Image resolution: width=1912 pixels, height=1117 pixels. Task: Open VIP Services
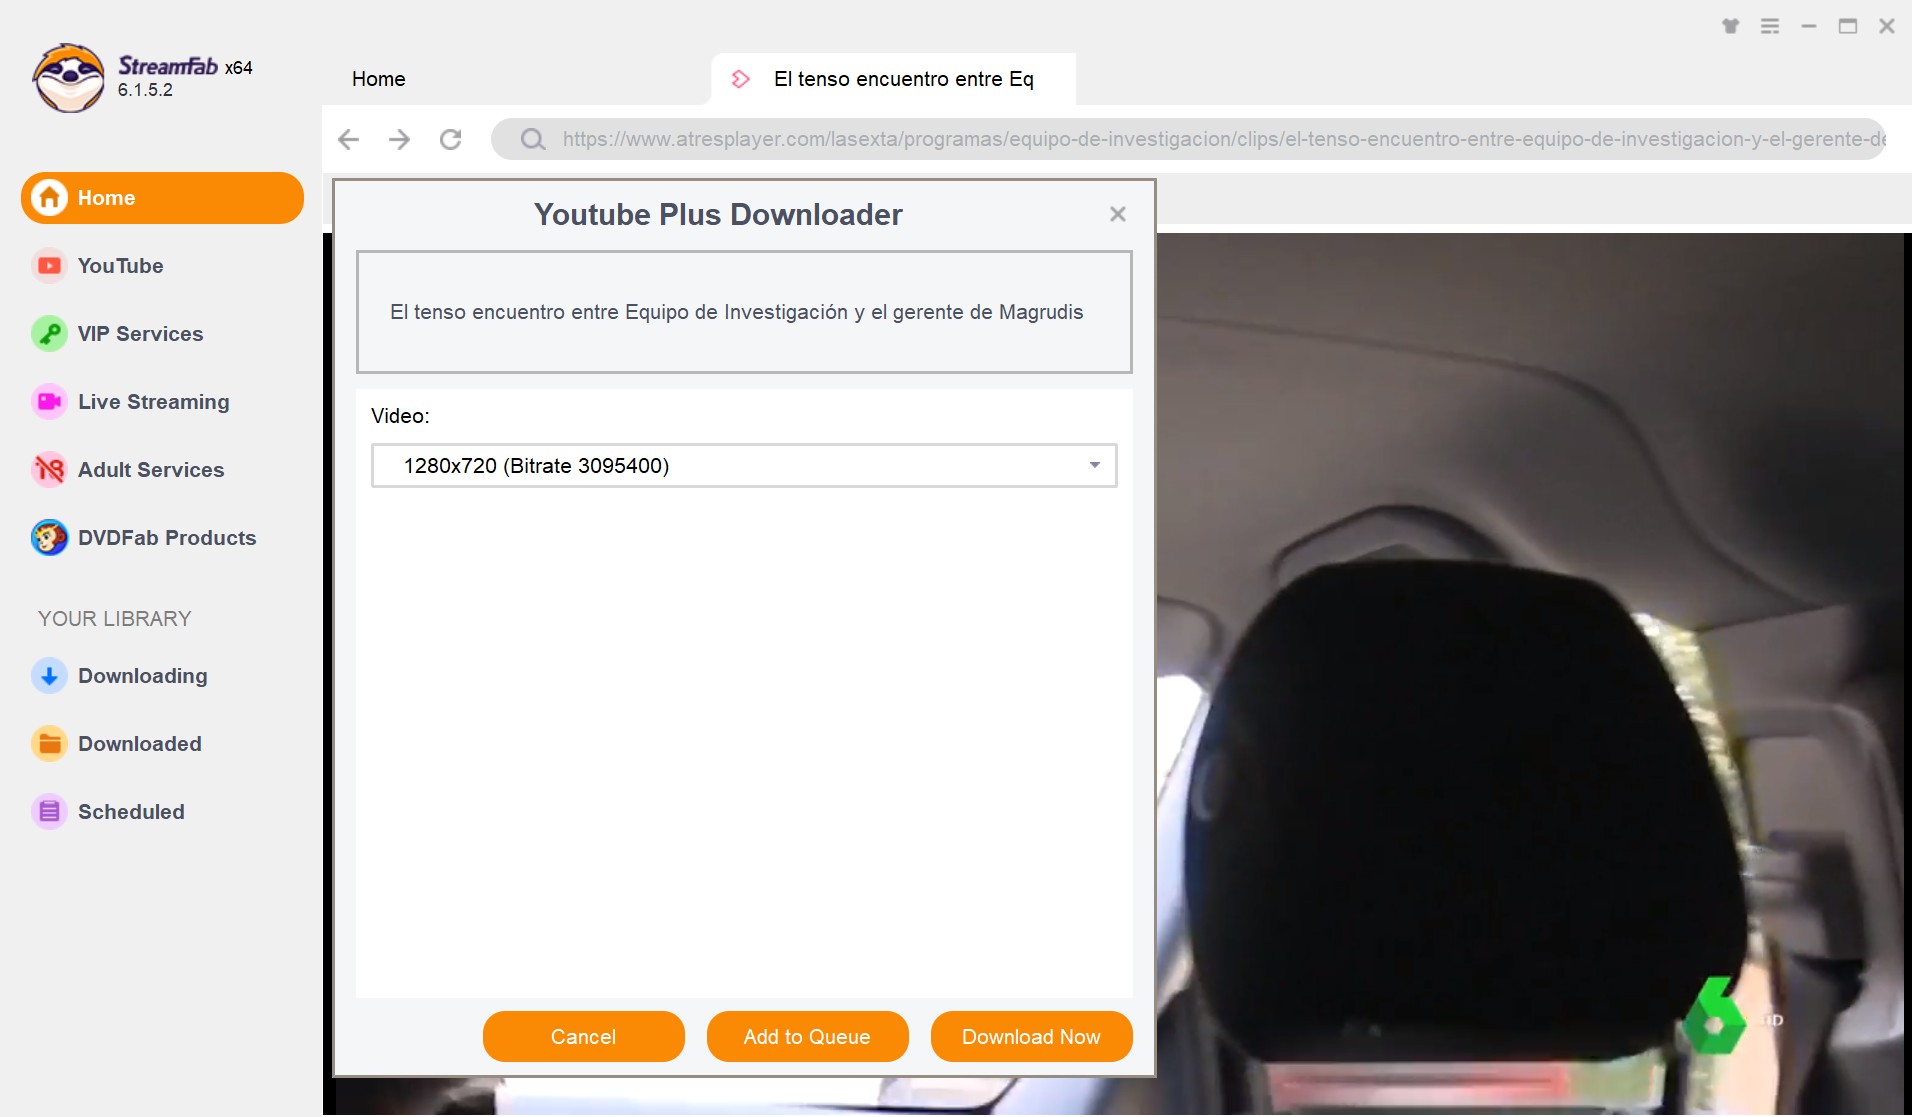[x=140, y=334]
